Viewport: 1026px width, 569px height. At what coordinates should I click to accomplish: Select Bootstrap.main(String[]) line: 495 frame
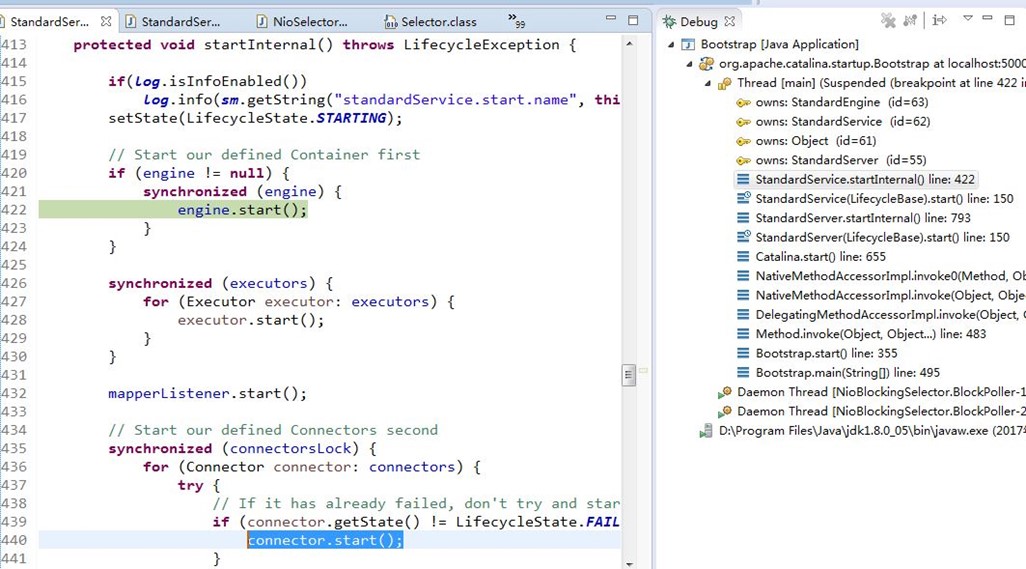847,373
